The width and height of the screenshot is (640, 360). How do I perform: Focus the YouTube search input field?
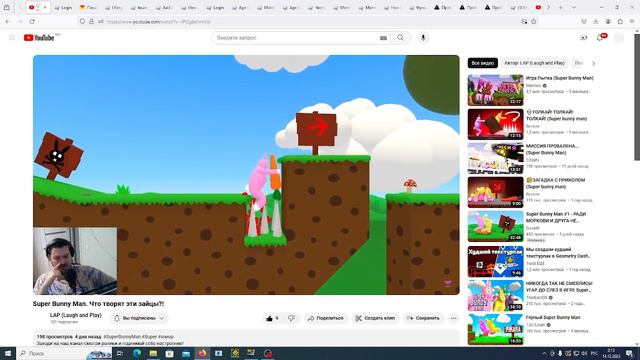click(x=296, y=38)
